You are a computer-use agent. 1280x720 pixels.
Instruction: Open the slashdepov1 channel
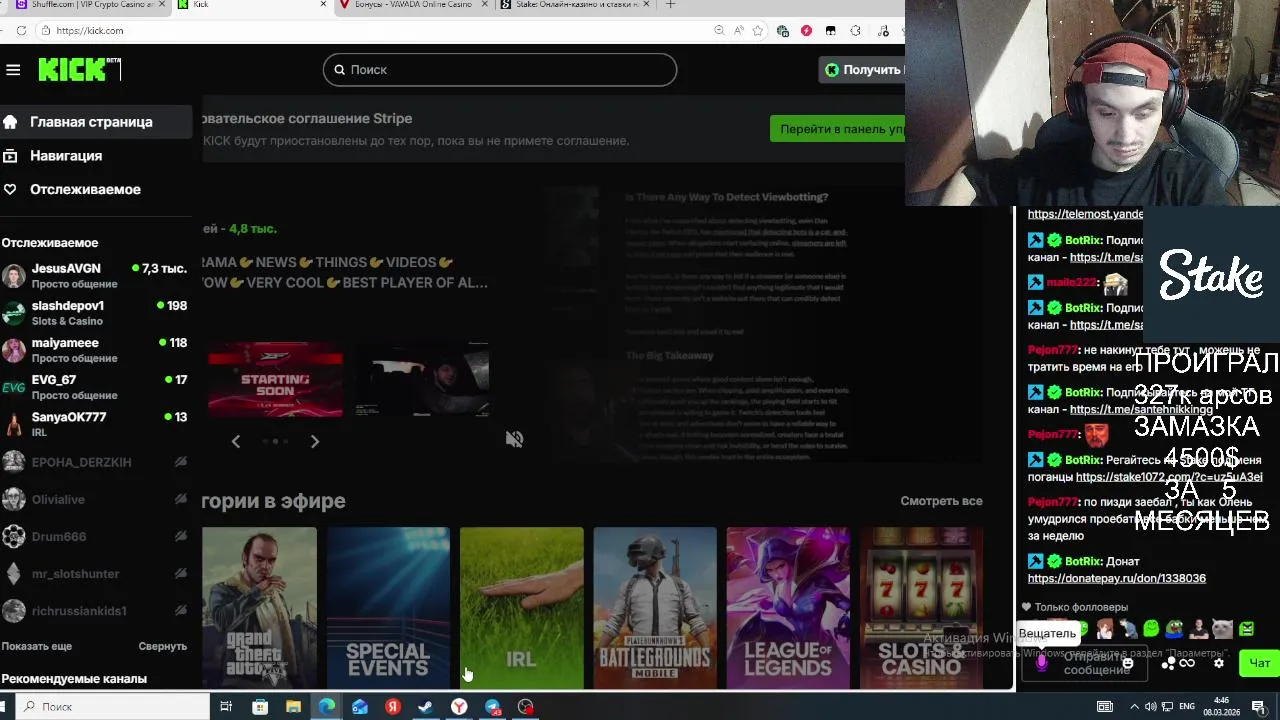pos(95,313)
